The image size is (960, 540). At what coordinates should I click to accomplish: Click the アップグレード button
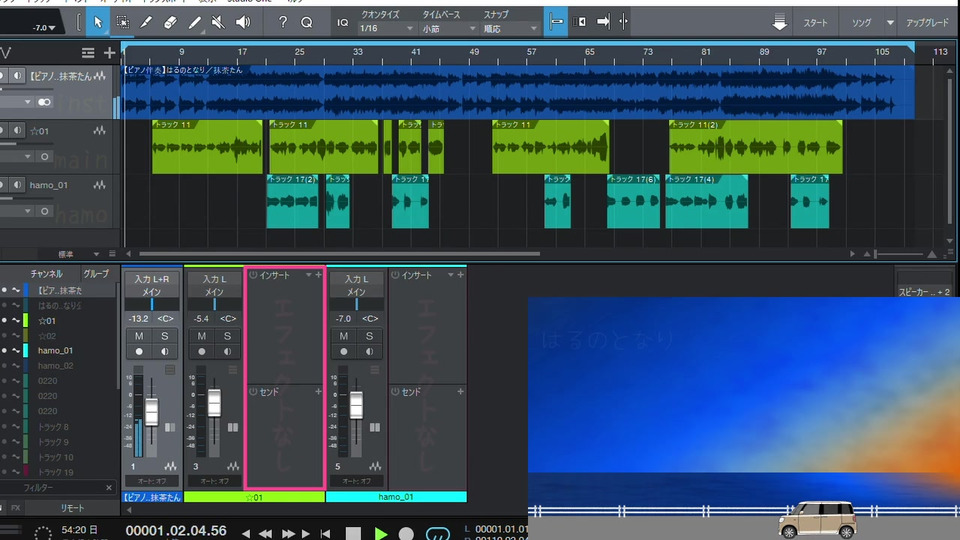tap(928, 22)
